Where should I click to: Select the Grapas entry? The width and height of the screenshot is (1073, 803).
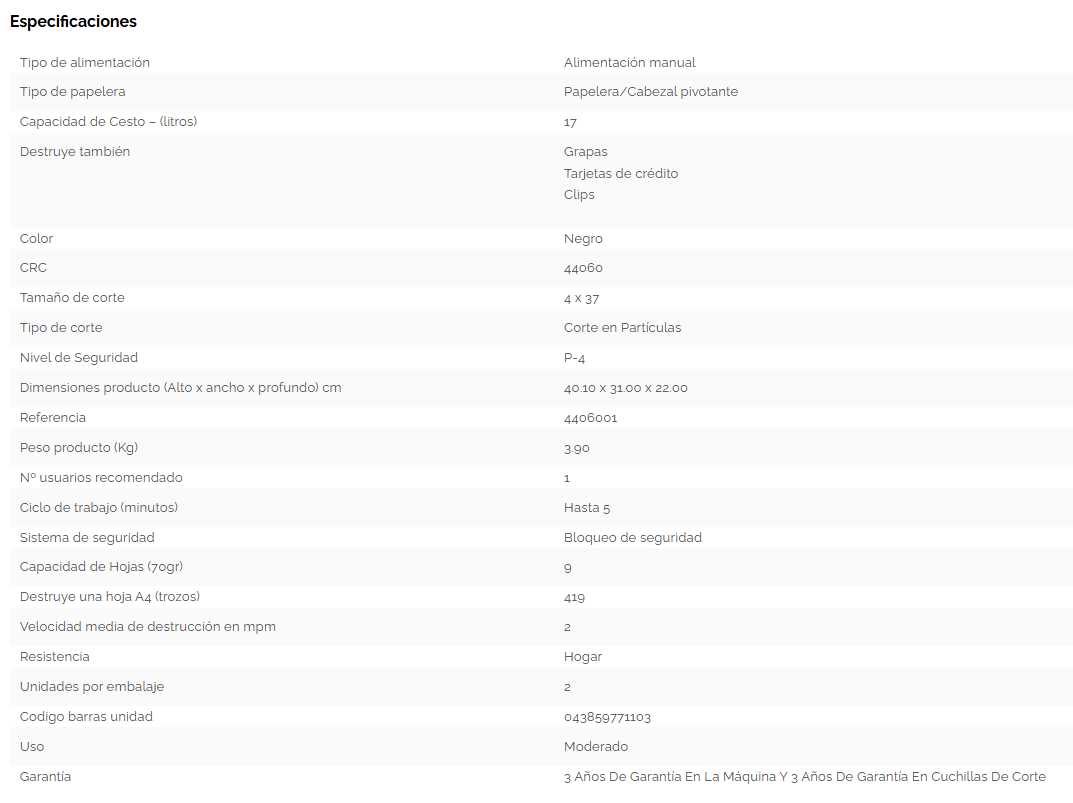coord(585,152)
